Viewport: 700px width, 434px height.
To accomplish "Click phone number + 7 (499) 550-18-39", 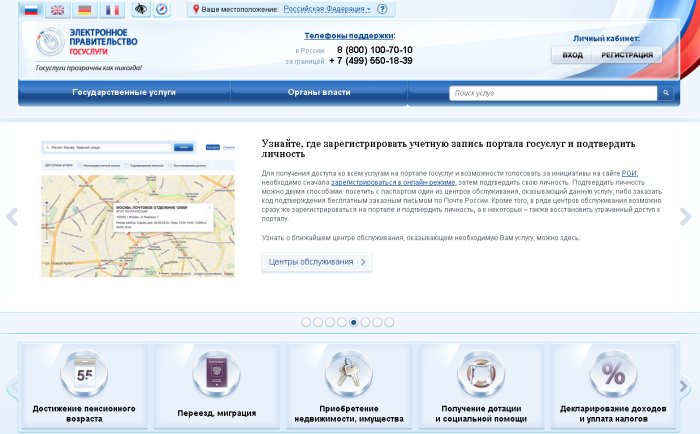I will (x=371, y=61).
